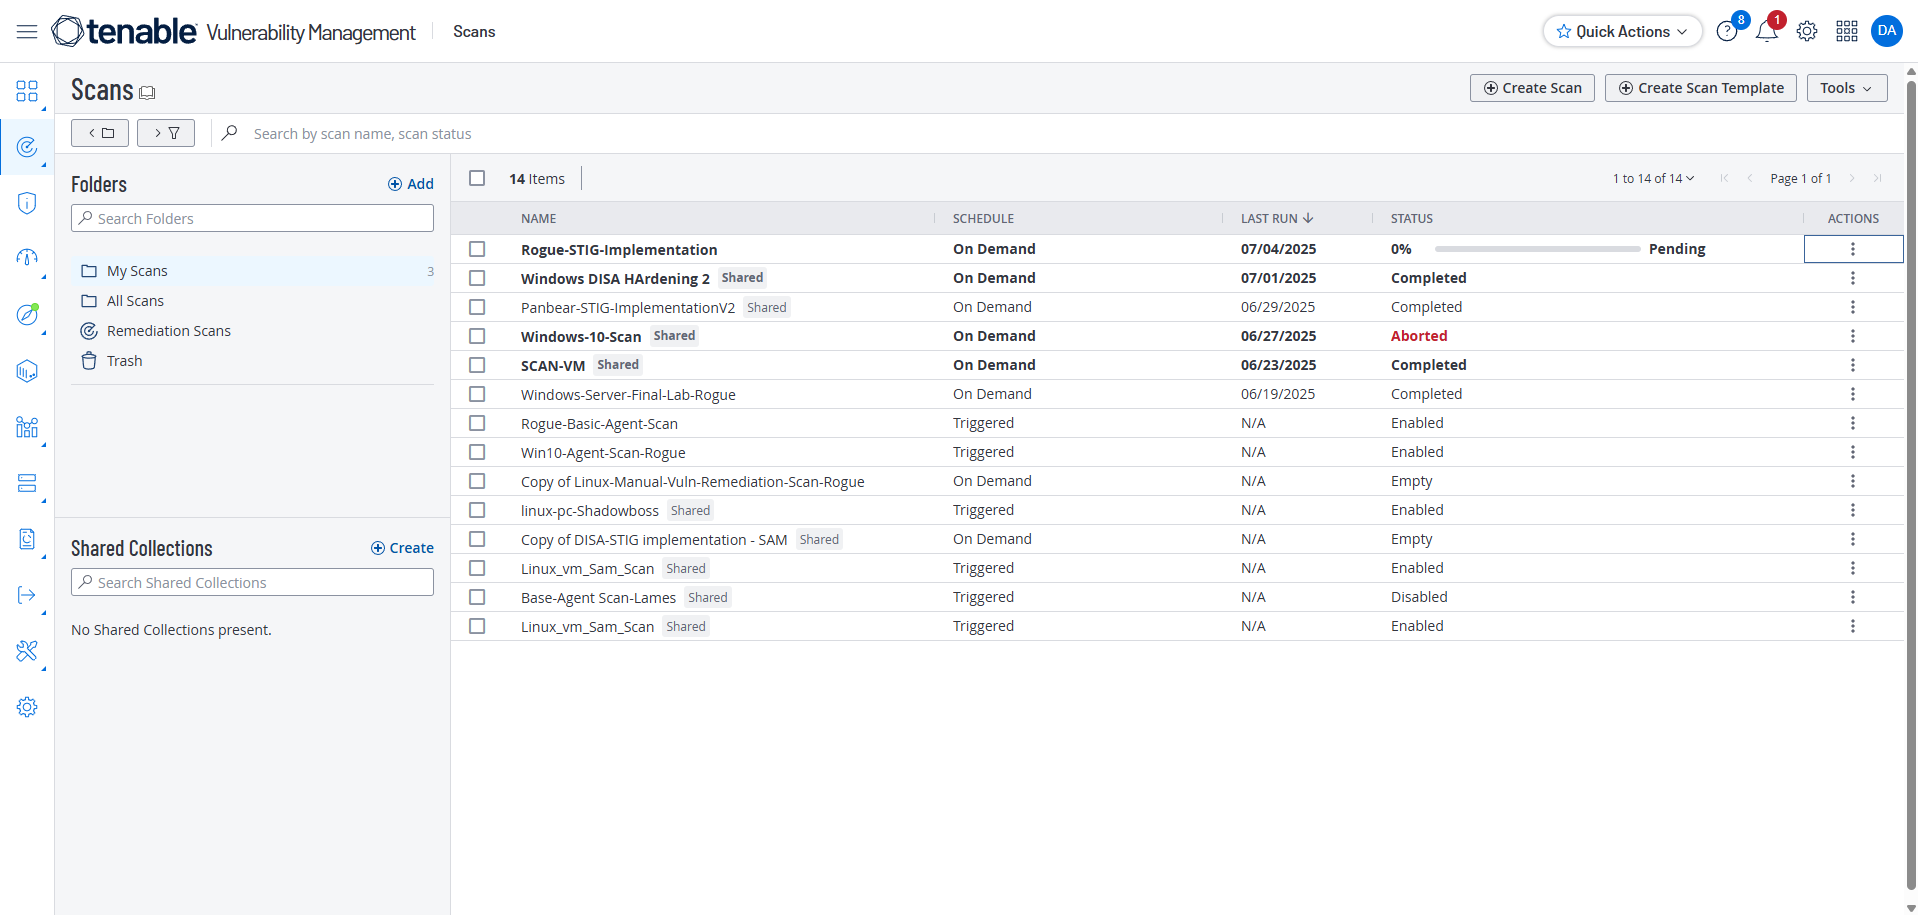Expand the 1 to 14 of 14 dropdown
Image resolution: width=1918 pixels, height=915 pixels.
(1653, 179)
